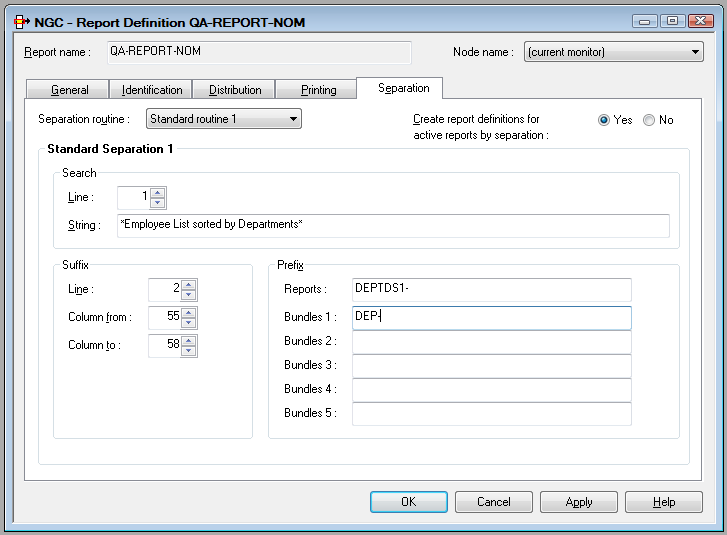This screenshot has height=535, width=727.
Task: Select No for create report definitions
Action: 649,120
